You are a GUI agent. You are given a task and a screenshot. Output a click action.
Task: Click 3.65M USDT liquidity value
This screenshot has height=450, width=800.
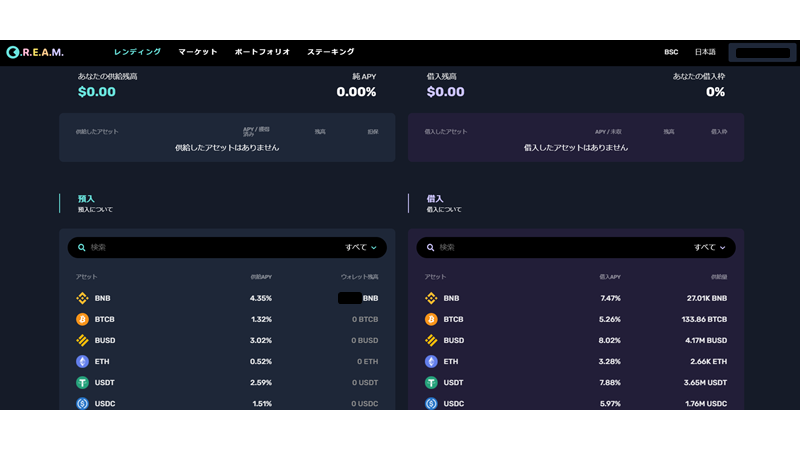706,383
